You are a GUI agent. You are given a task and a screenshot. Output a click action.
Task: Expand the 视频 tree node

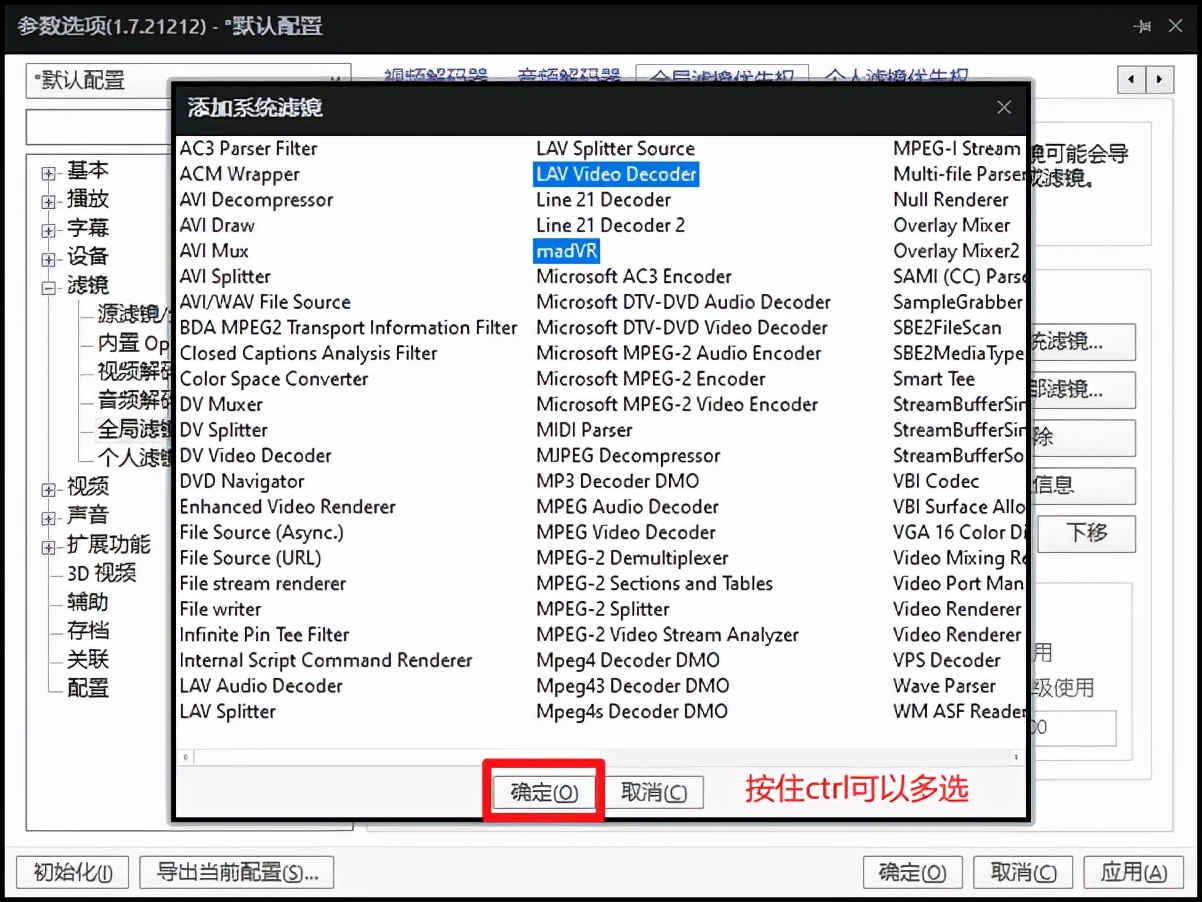click(49, 489)
